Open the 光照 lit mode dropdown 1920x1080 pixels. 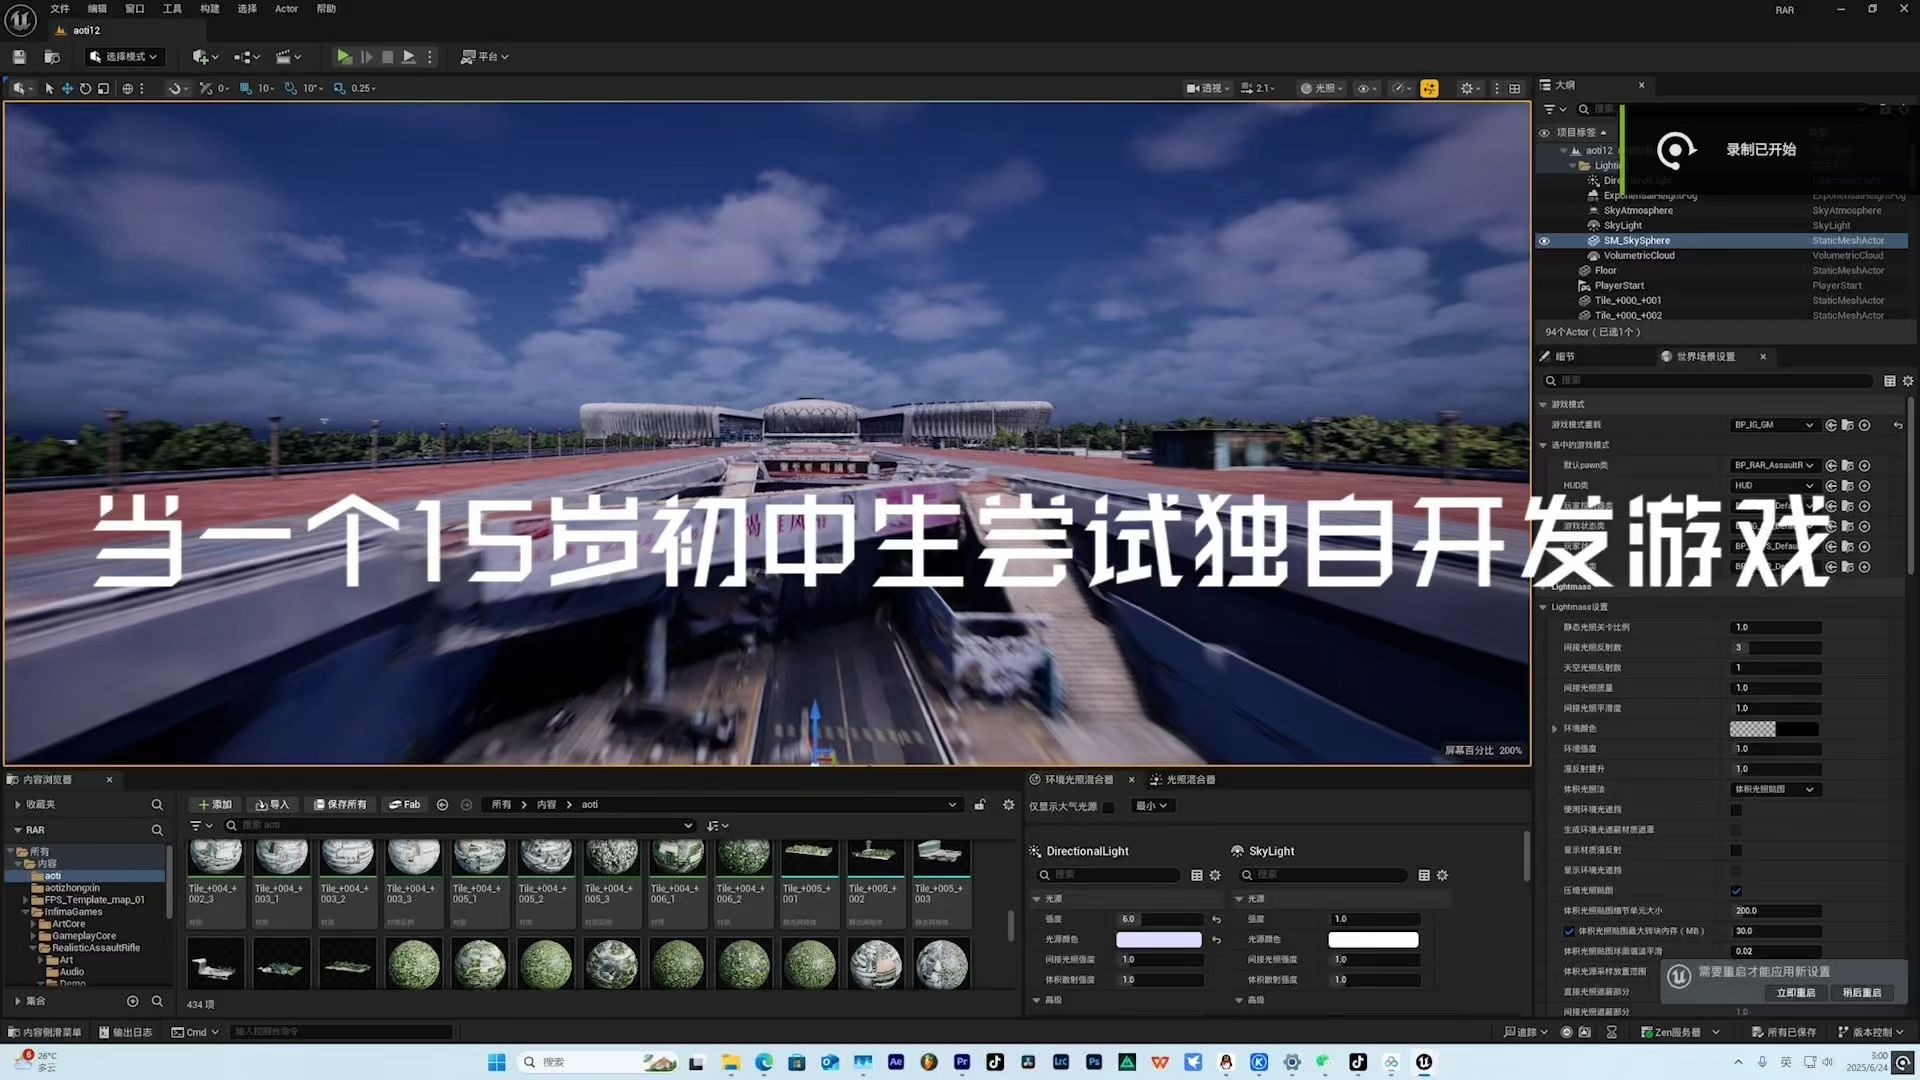click(1322, 88)
